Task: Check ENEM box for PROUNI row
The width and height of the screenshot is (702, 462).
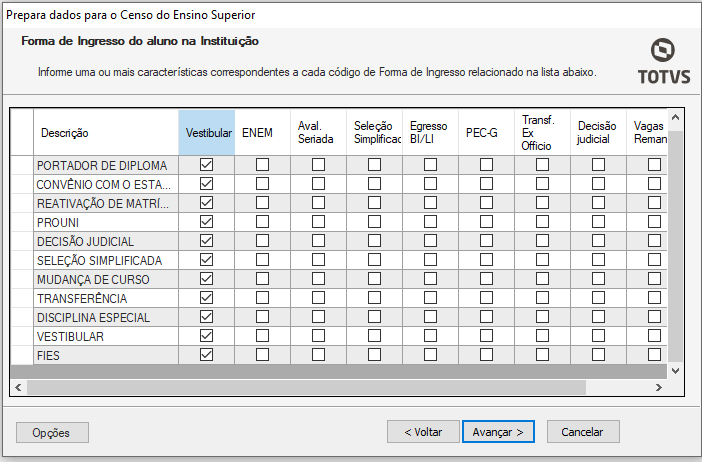Action: click(262, 222)
